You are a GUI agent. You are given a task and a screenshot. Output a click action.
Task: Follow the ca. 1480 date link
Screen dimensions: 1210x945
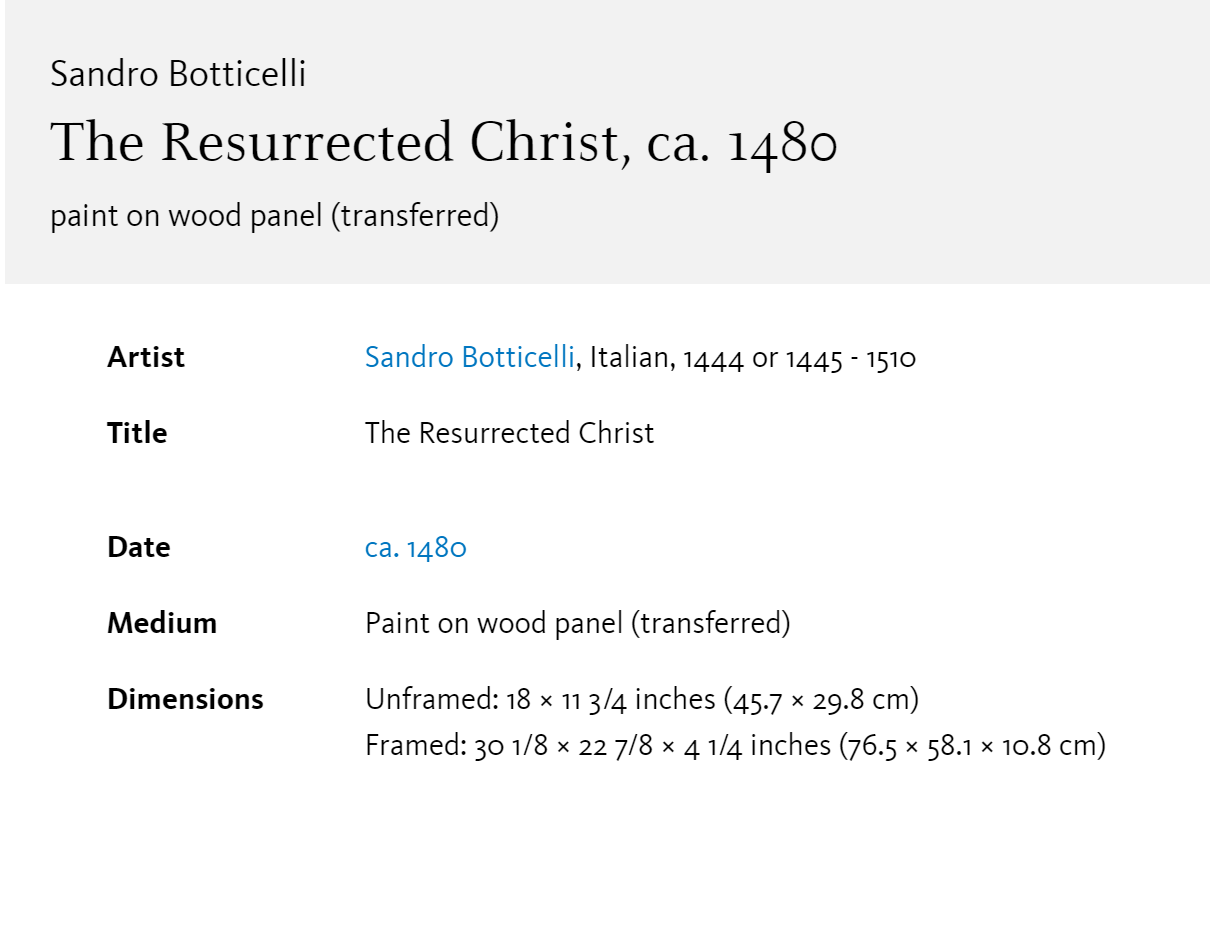point(415,547)
